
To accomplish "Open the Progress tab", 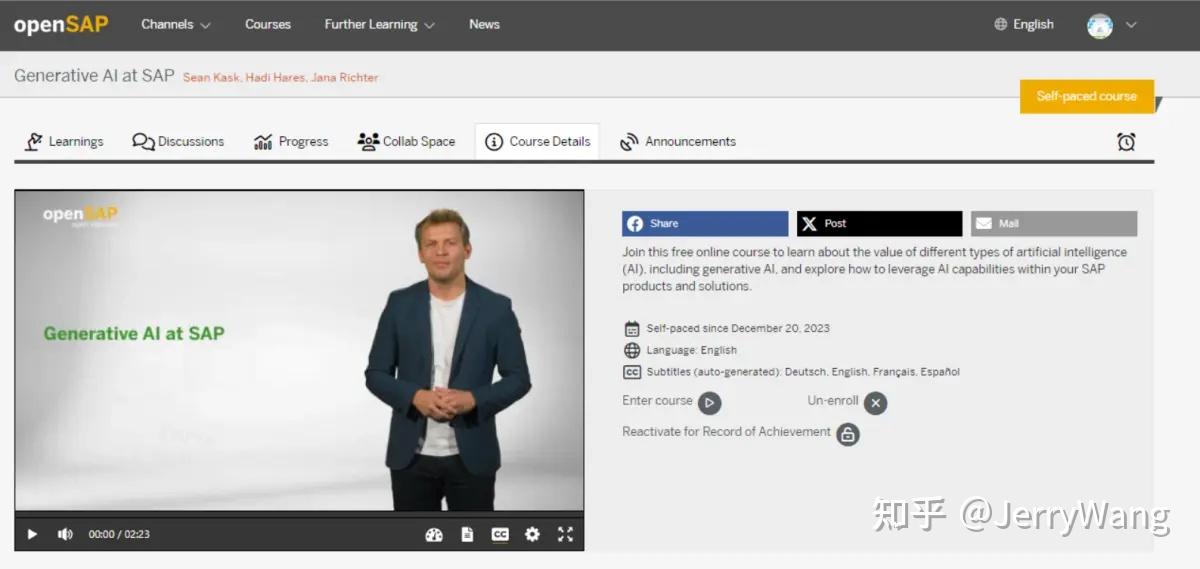I will tap(291, 142).
